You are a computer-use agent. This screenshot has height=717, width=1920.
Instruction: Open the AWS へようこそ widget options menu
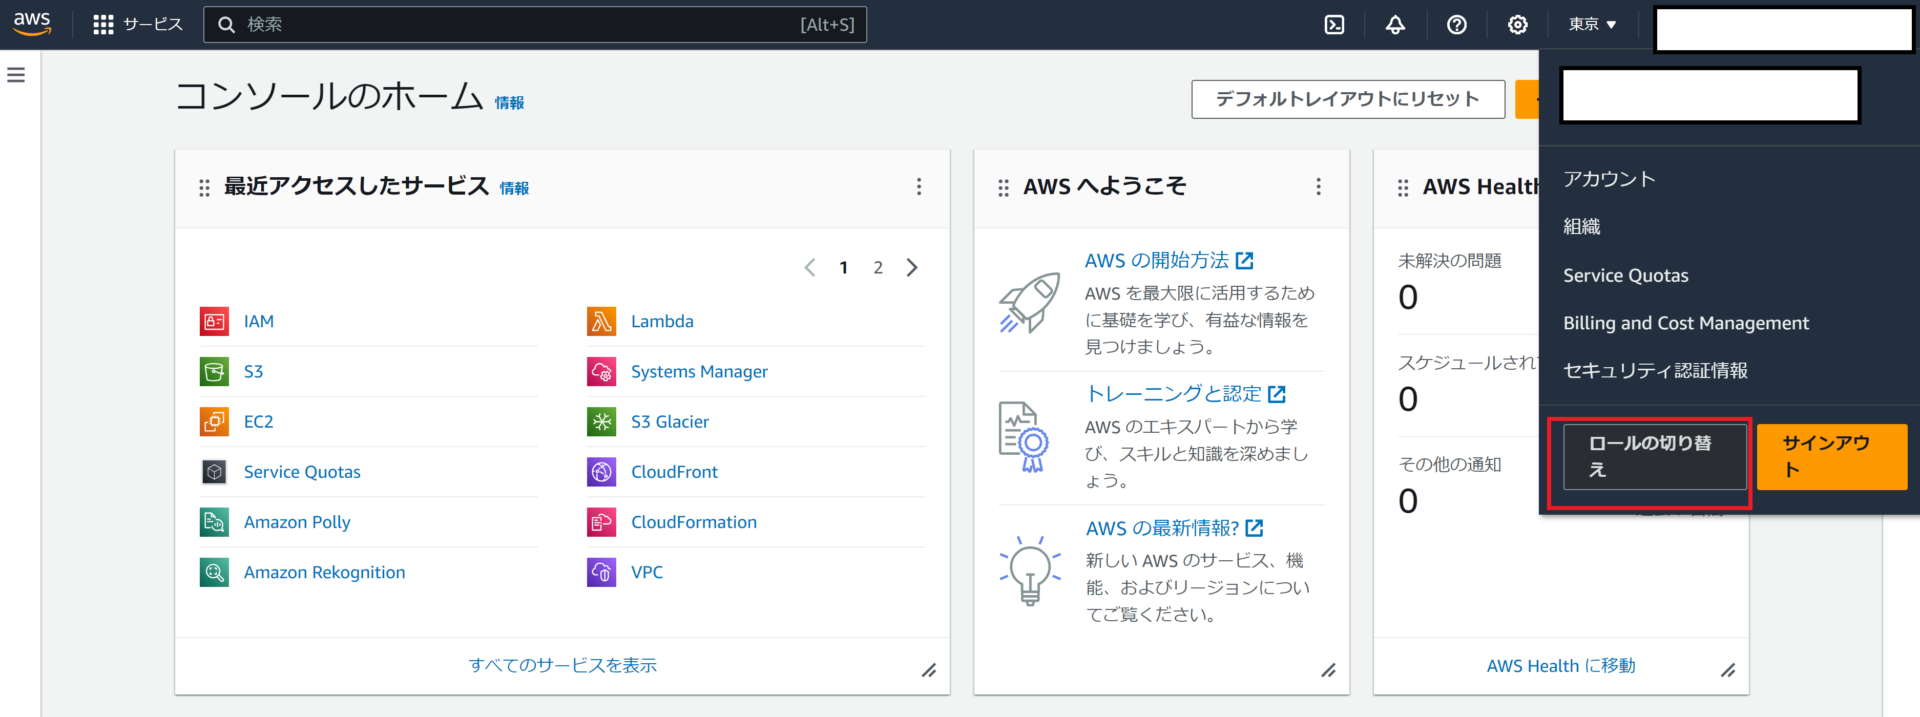tap(1319, 187)
